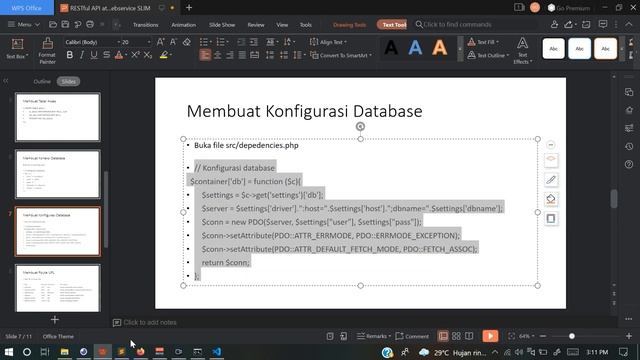Expand the Menu dropdown

[x=24, y=24]
